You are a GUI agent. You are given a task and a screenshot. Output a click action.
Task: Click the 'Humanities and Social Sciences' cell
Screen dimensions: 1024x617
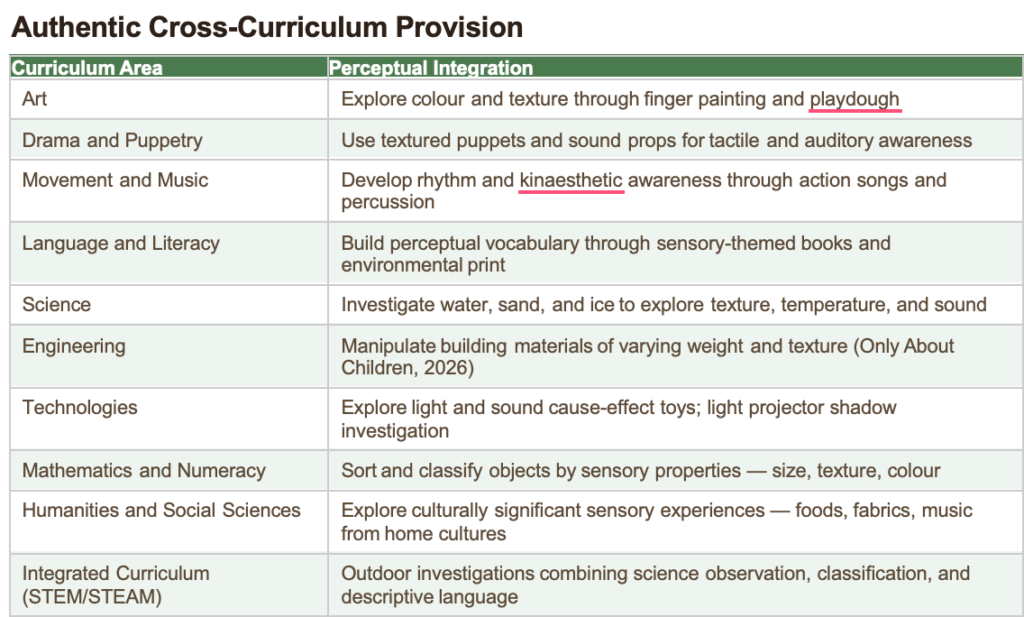(x=161, y=510)
